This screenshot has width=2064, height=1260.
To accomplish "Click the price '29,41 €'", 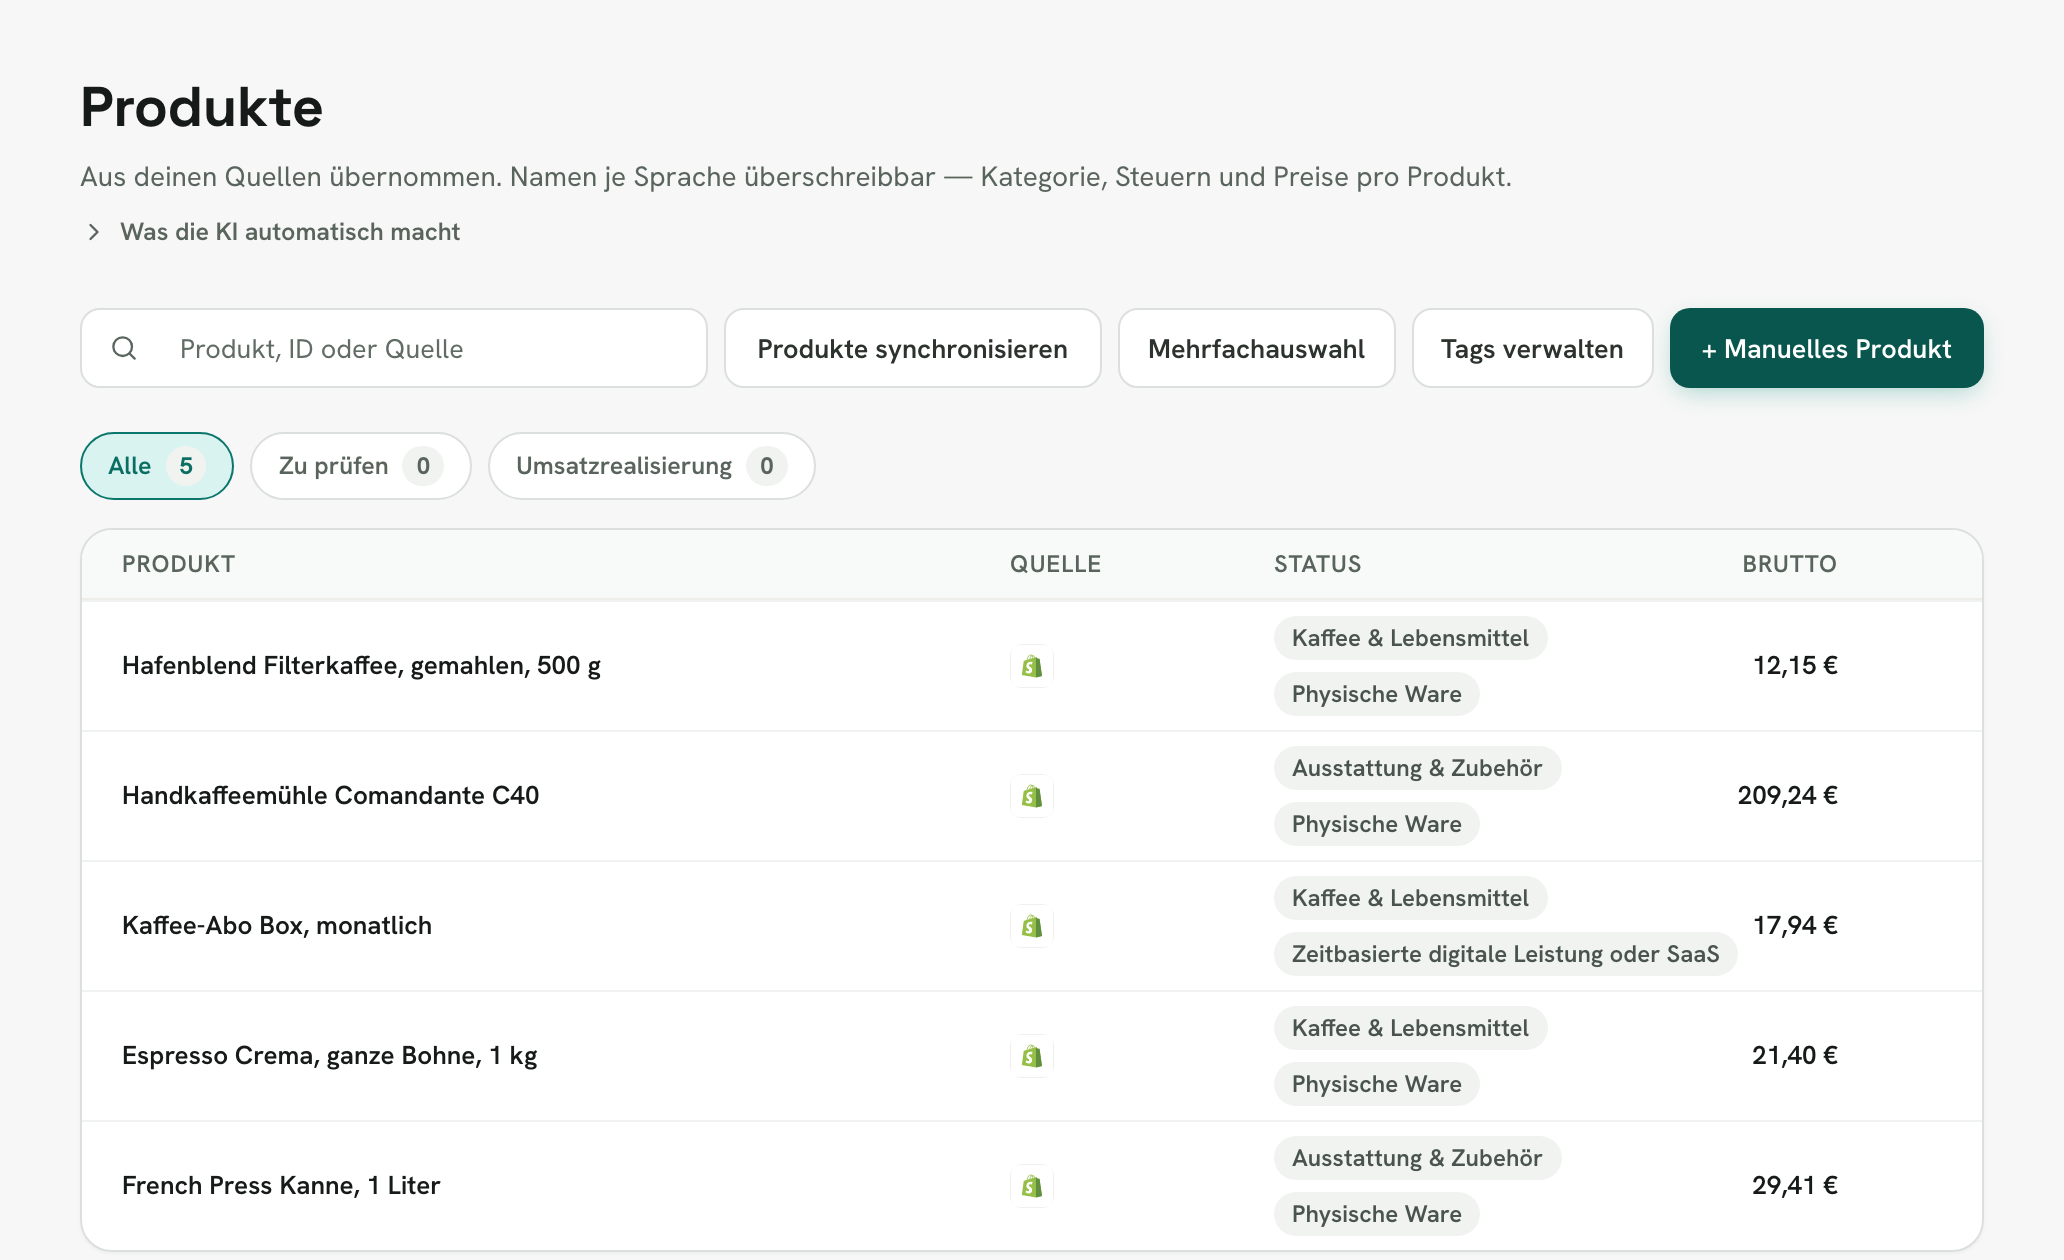I will [1796, 1186].
